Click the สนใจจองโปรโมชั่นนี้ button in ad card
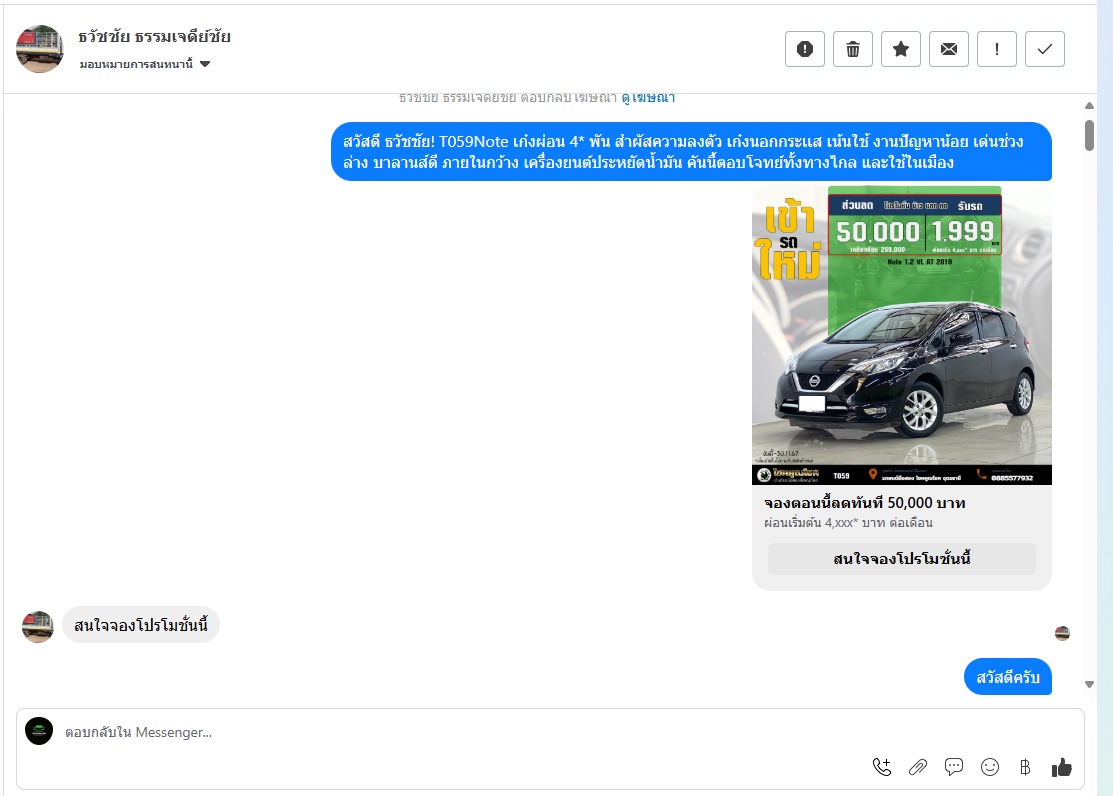The height and width of the screenshot is (796, 1113). [901, 559]
